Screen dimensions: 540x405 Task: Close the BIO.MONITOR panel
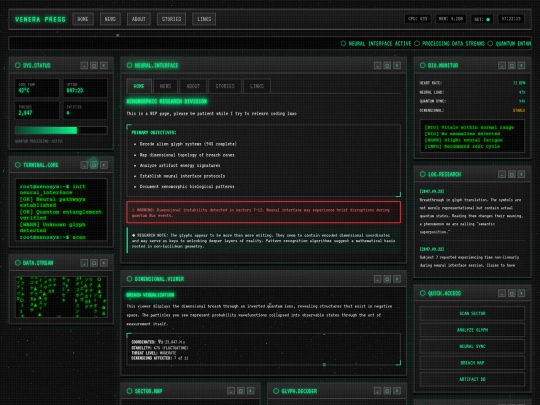tap(521, 65)
